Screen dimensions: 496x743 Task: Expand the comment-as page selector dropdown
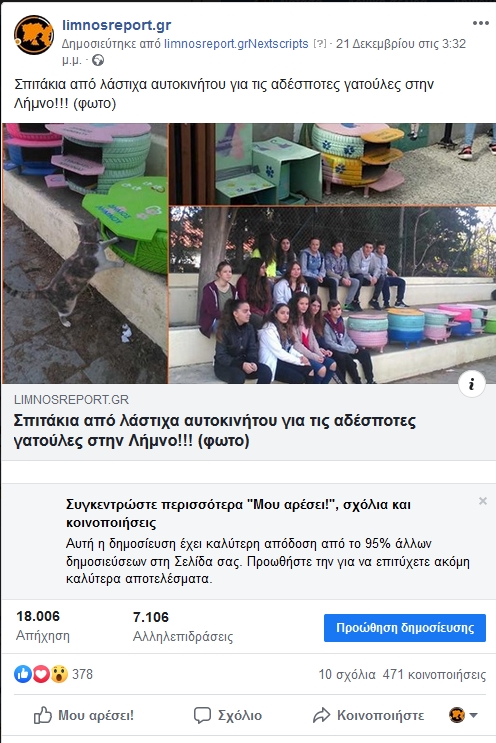(463, 715)
